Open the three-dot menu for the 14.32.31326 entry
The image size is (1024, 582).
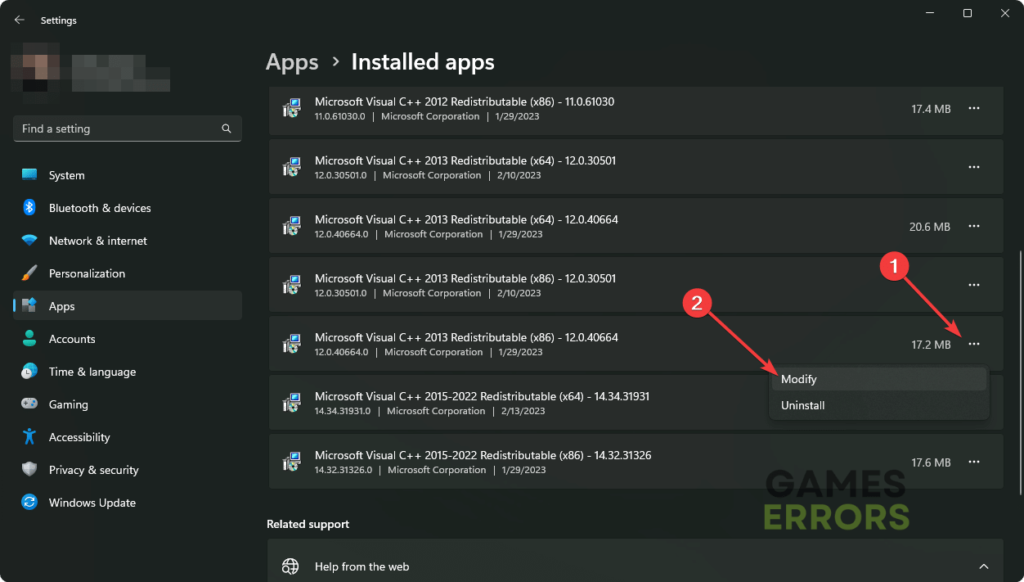coord(974,462)
